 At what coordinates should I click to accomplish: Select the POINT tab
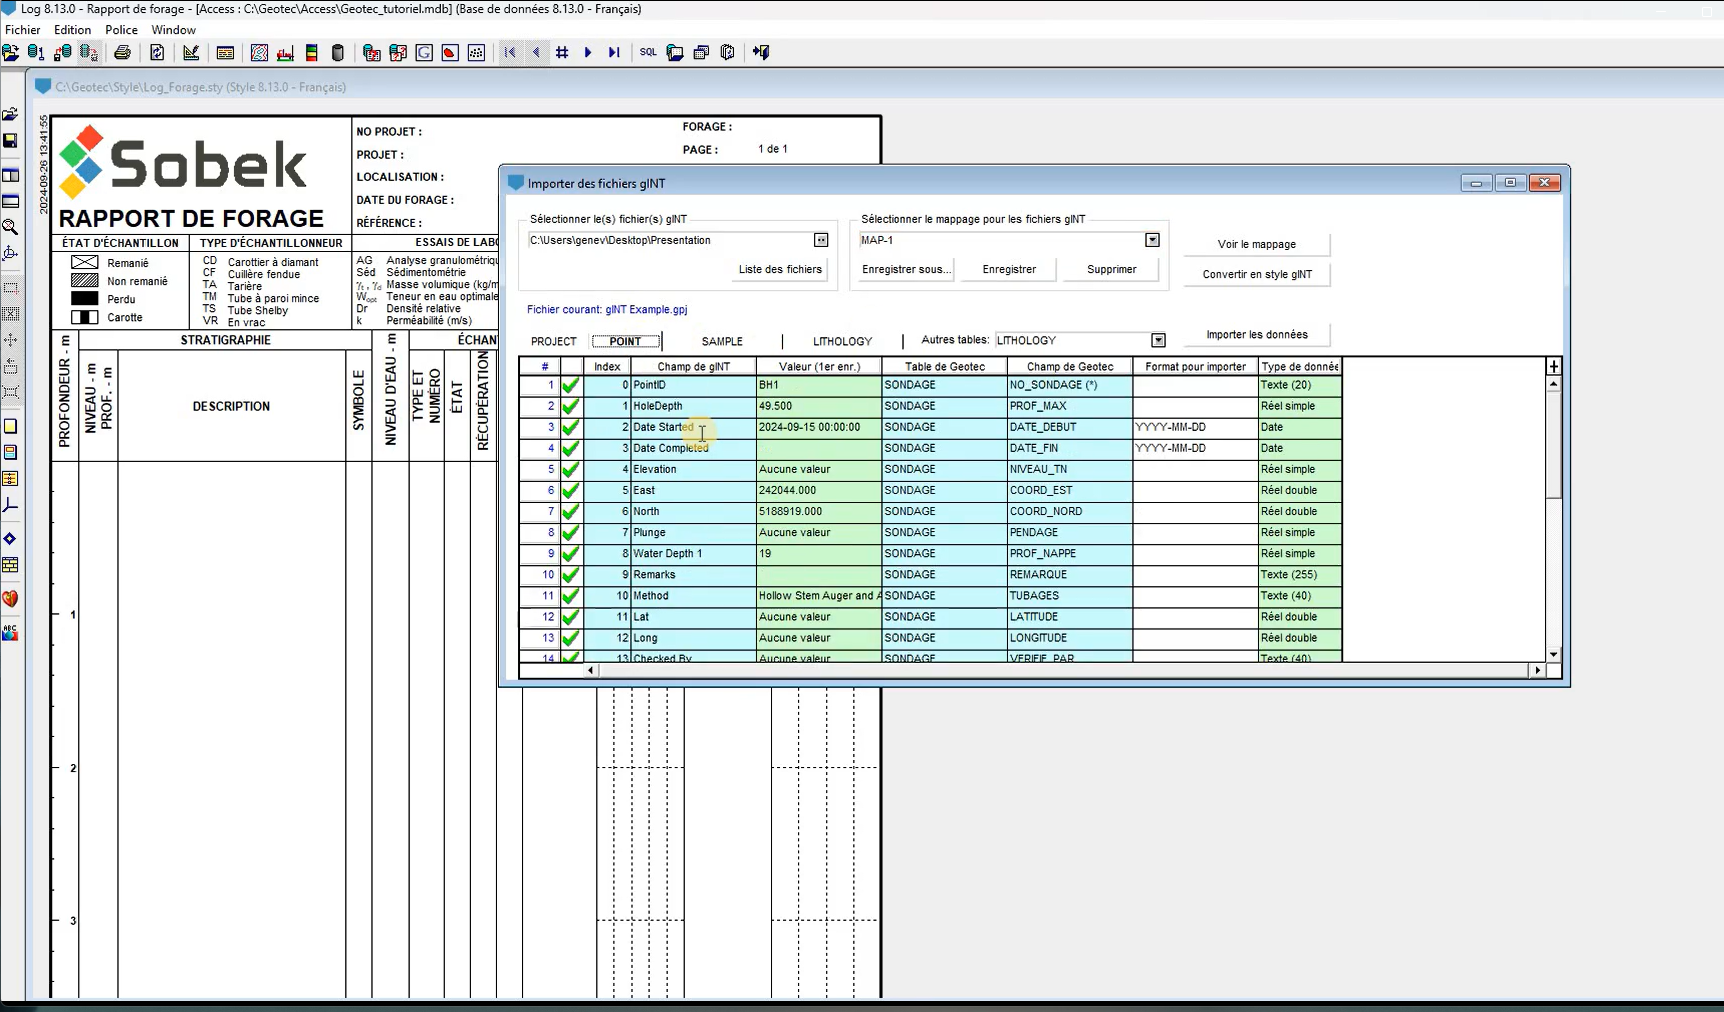click(625, 342)
